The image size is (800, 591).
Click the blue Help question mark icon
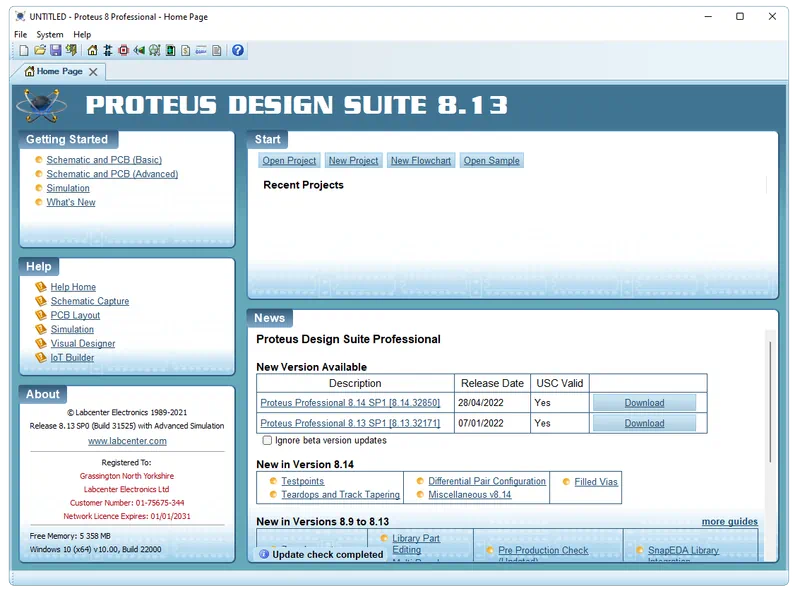(x=238, y=51)
